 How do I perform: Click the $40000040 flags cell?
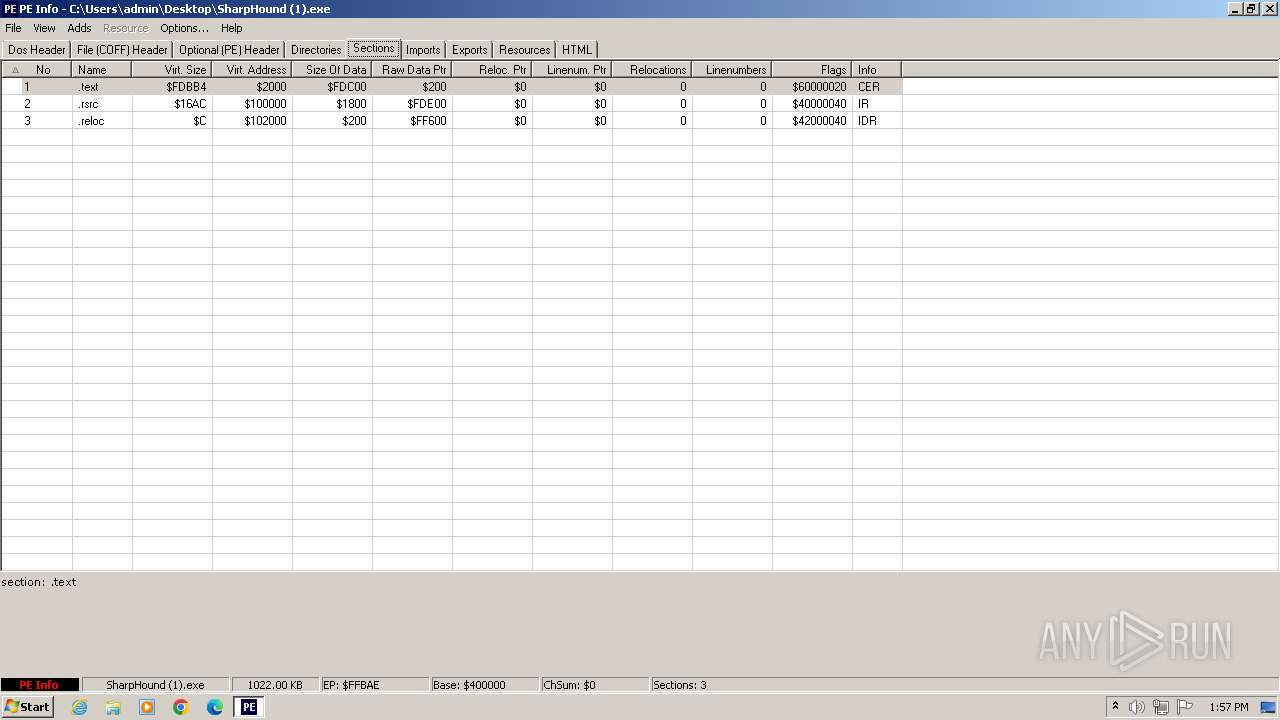point(812,104)
